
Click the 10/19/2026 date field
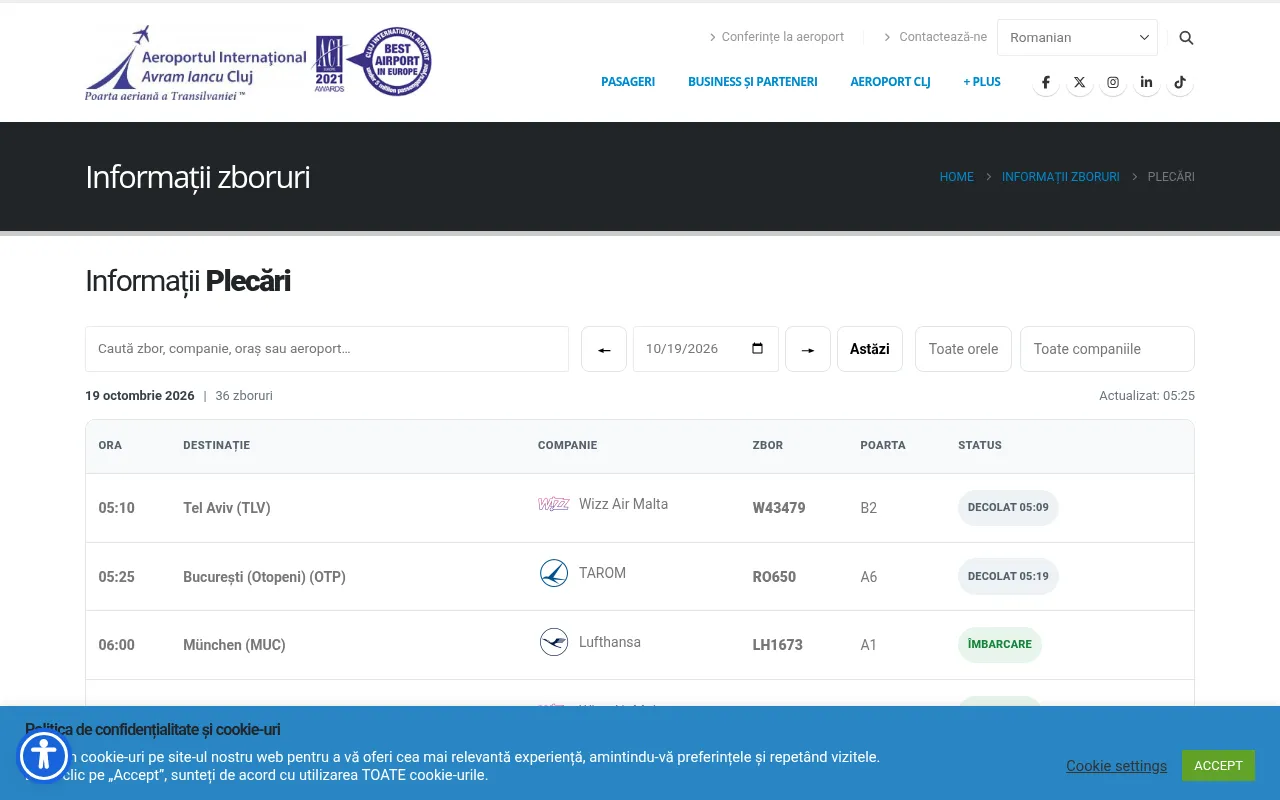coord(706,349)
